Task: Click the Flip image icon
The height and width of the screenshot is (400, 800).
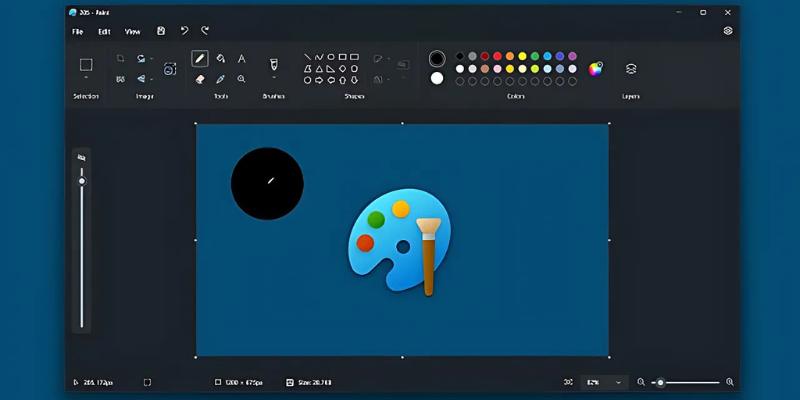Action: [x=141, y=79]
